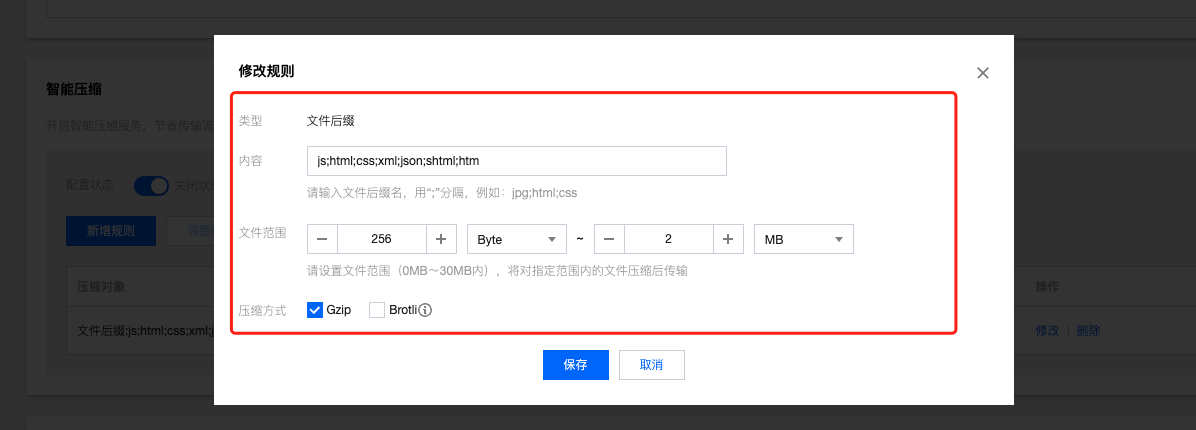The image size is (1196, 430).
Task: Enable the Brotli compression checkbox
Action: [377, 310]
